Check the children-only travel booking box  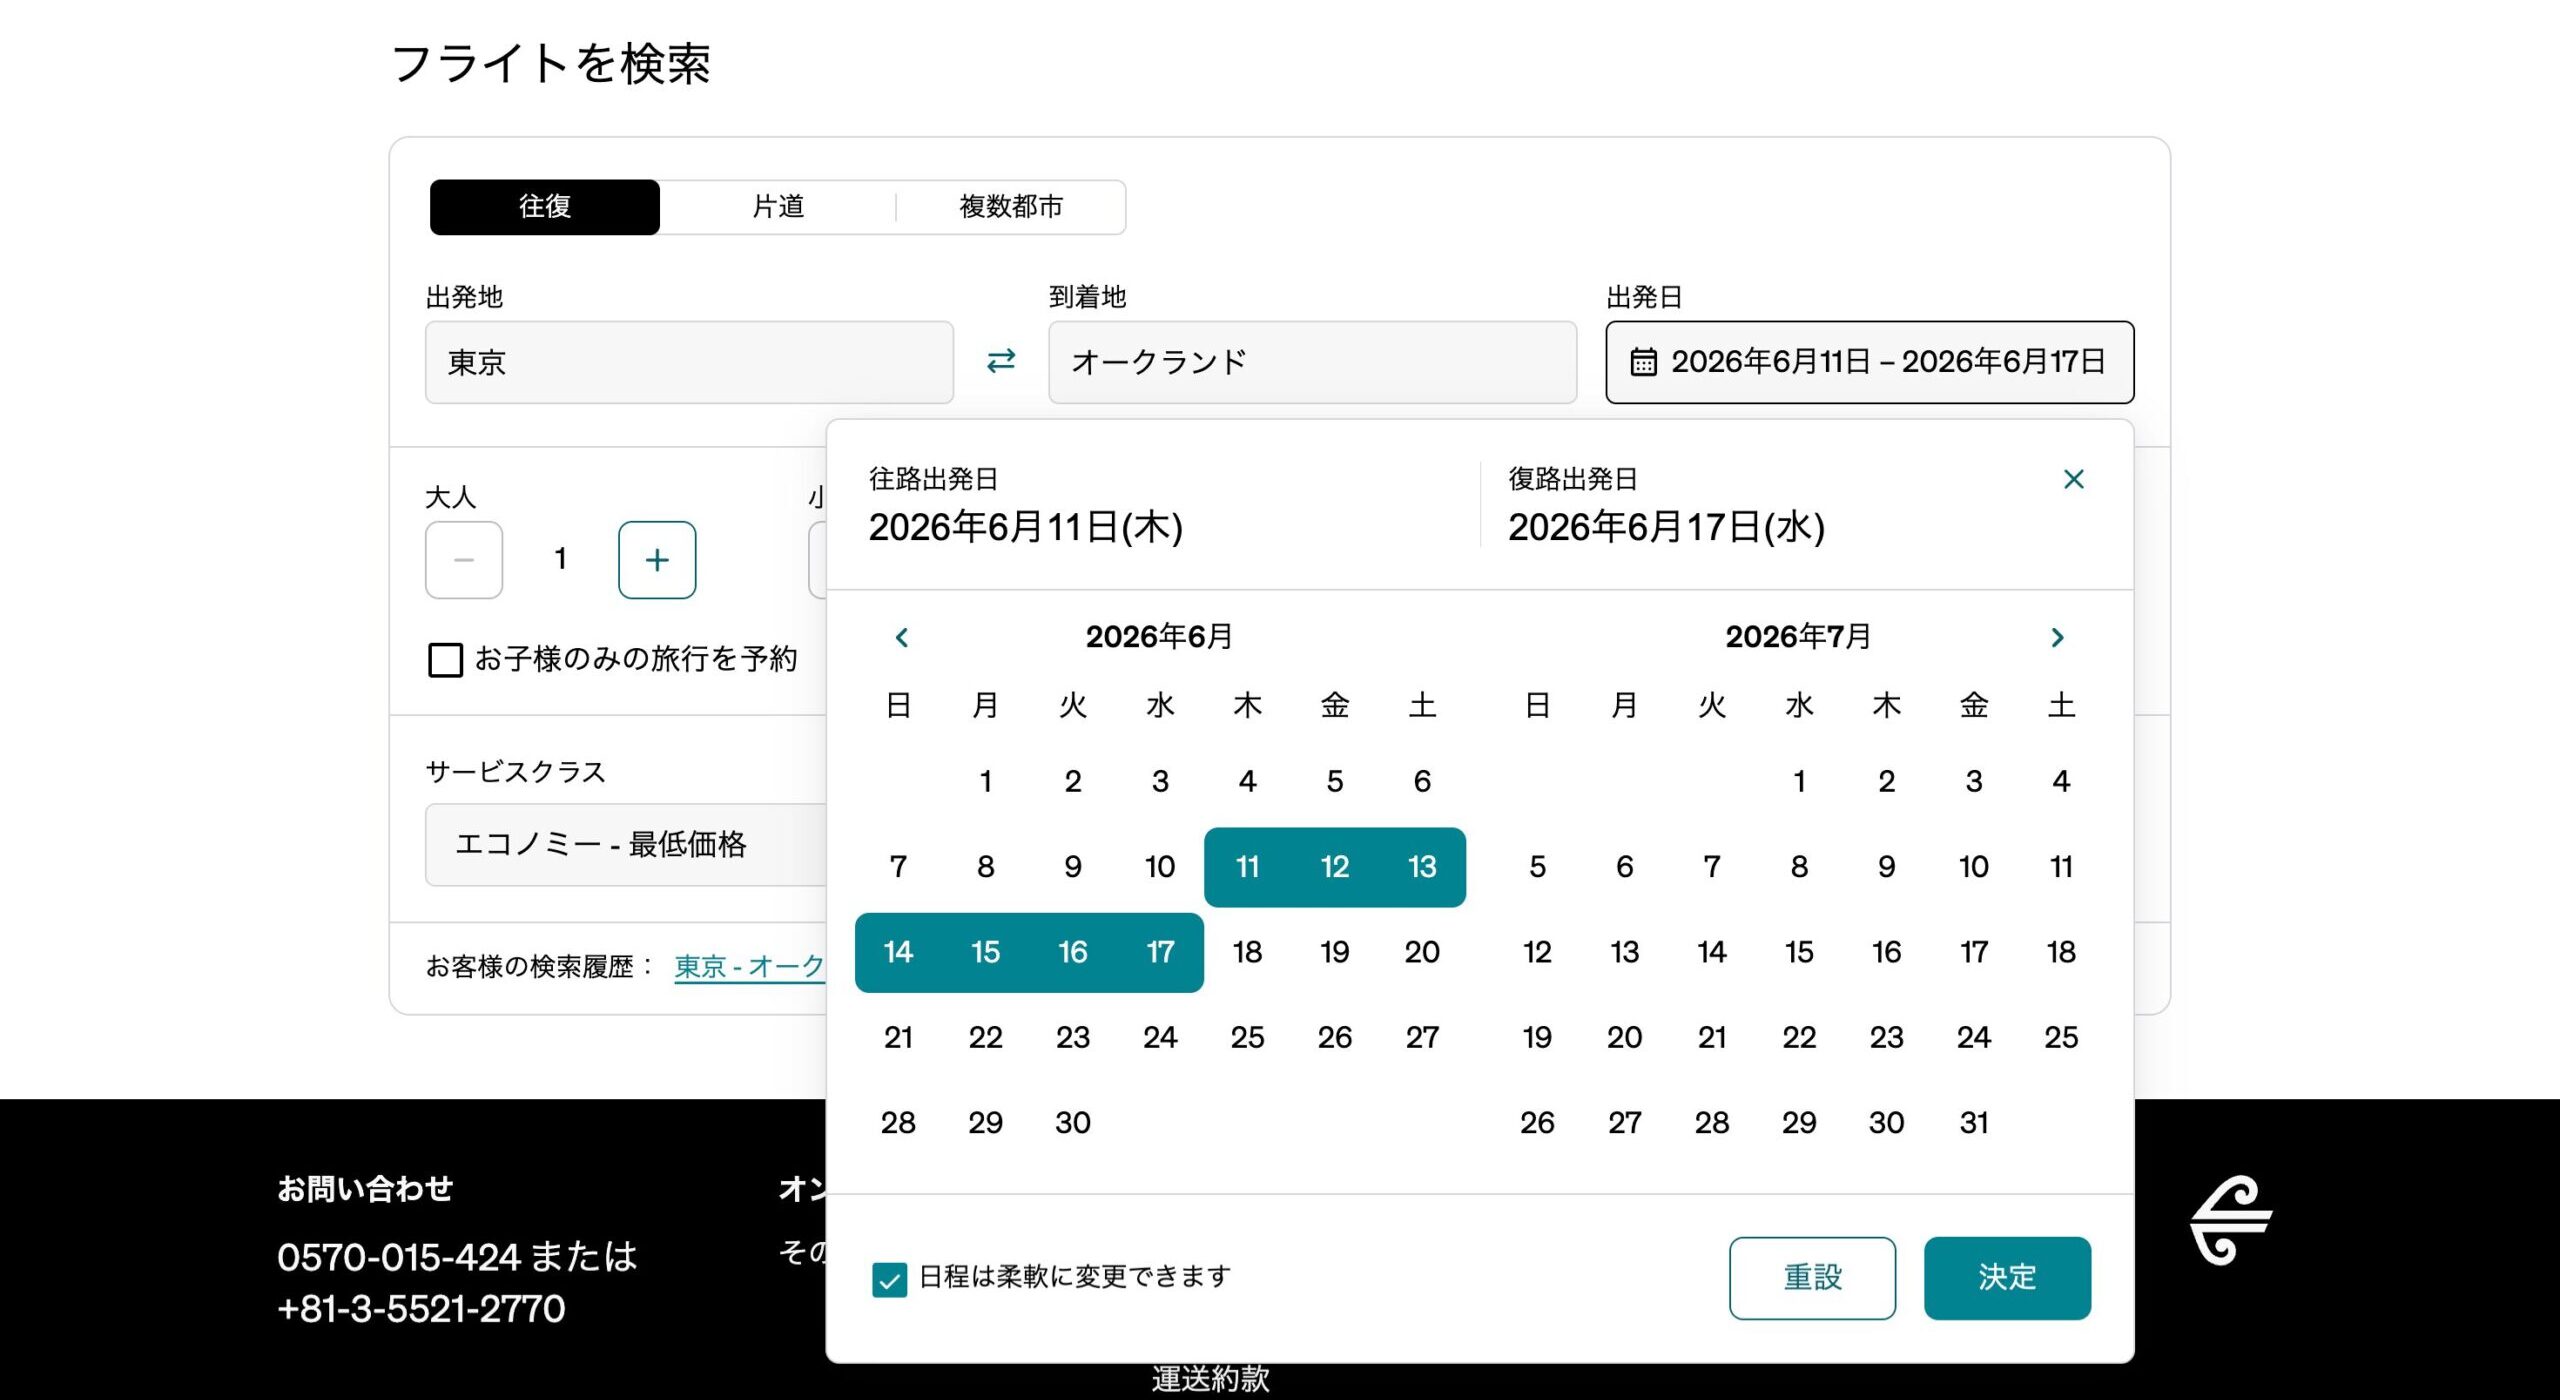click(x=445, y=660)
